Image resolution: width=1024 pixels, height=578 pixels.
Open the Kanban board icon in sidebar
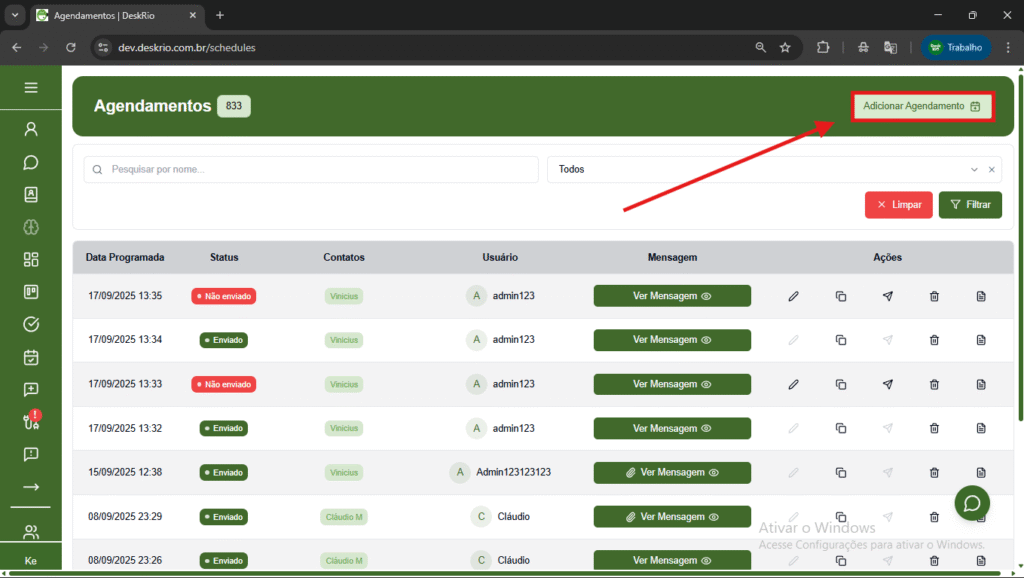(31, 292)
